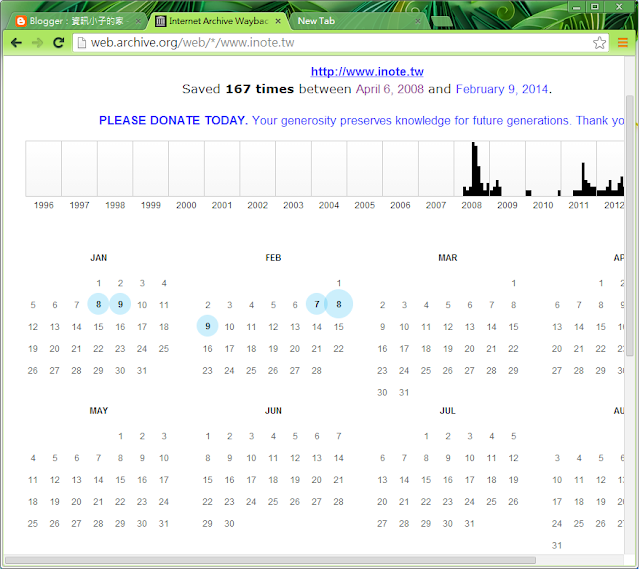Click the horizontal scrollbar at page bottom
Viewport: 640px width, 569px height.
point(270,560)
